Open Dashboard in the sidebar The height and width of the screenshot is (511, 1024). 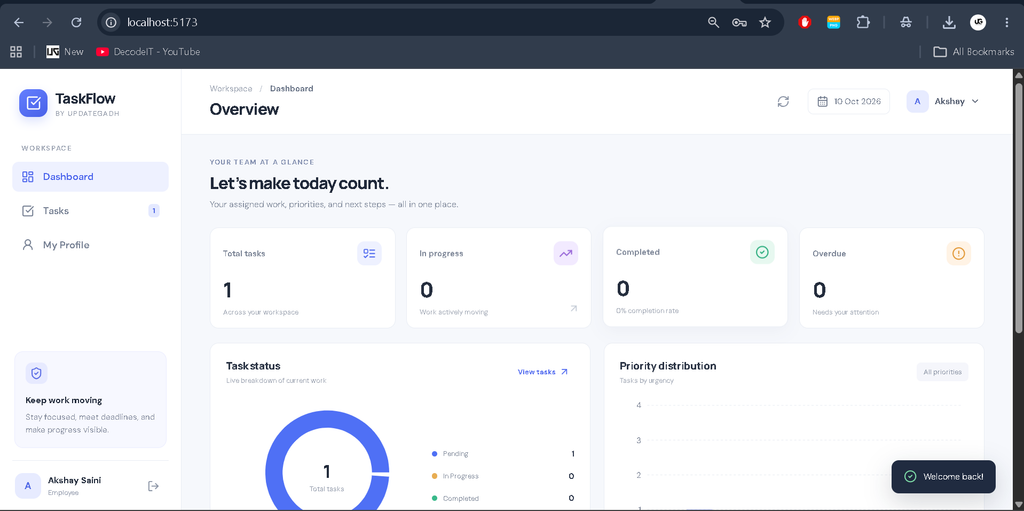90,176
